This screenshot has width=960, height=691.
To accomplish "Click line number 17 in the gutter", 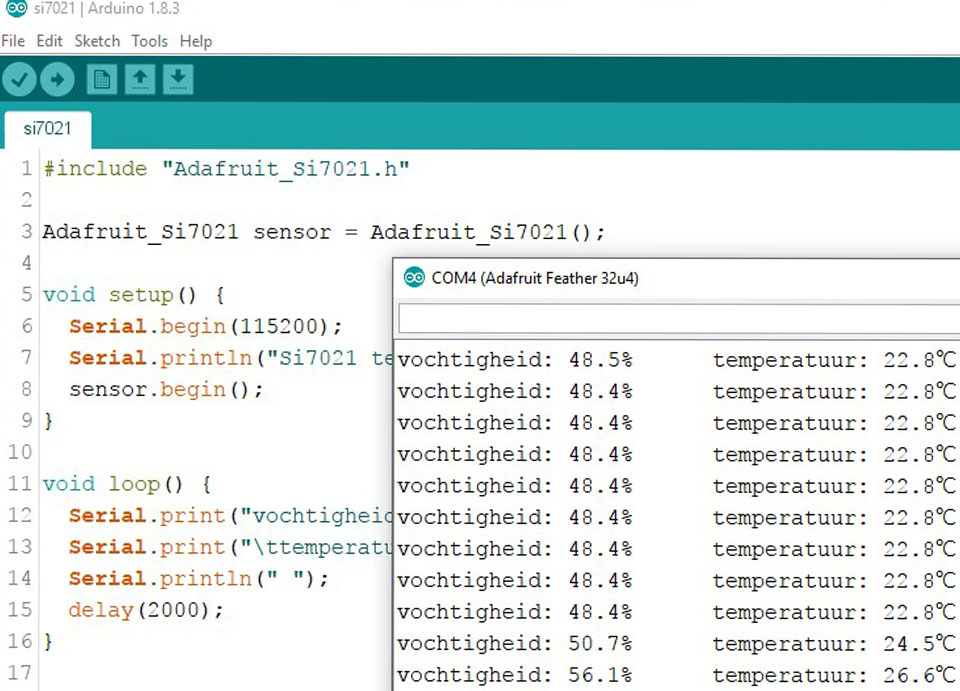I will coord(20,673).
